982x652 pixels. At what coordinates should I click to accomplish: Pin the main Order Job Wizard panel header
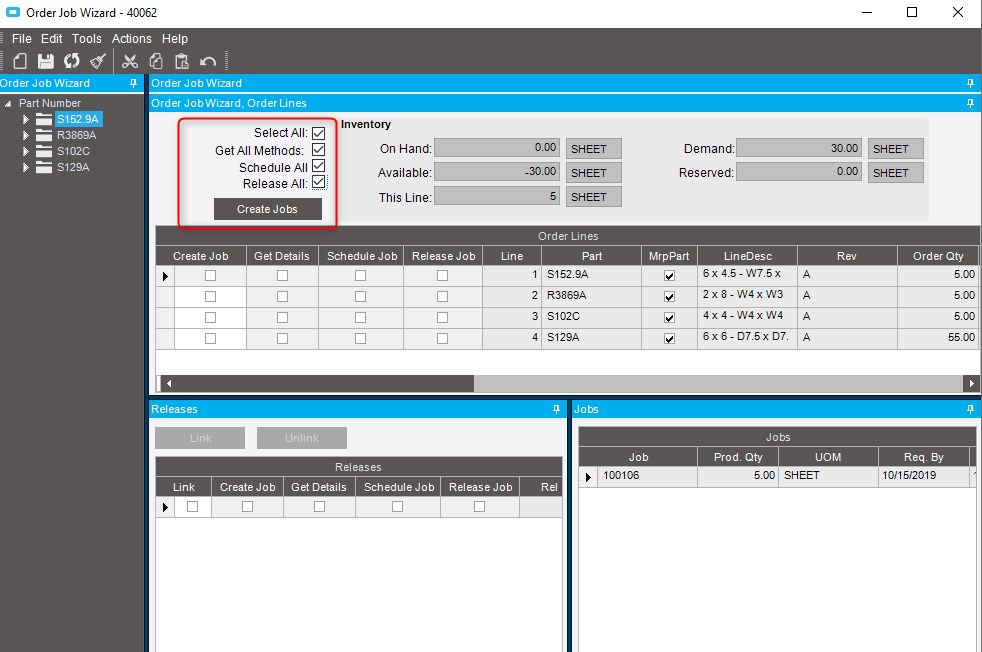(x=970, y=83)
